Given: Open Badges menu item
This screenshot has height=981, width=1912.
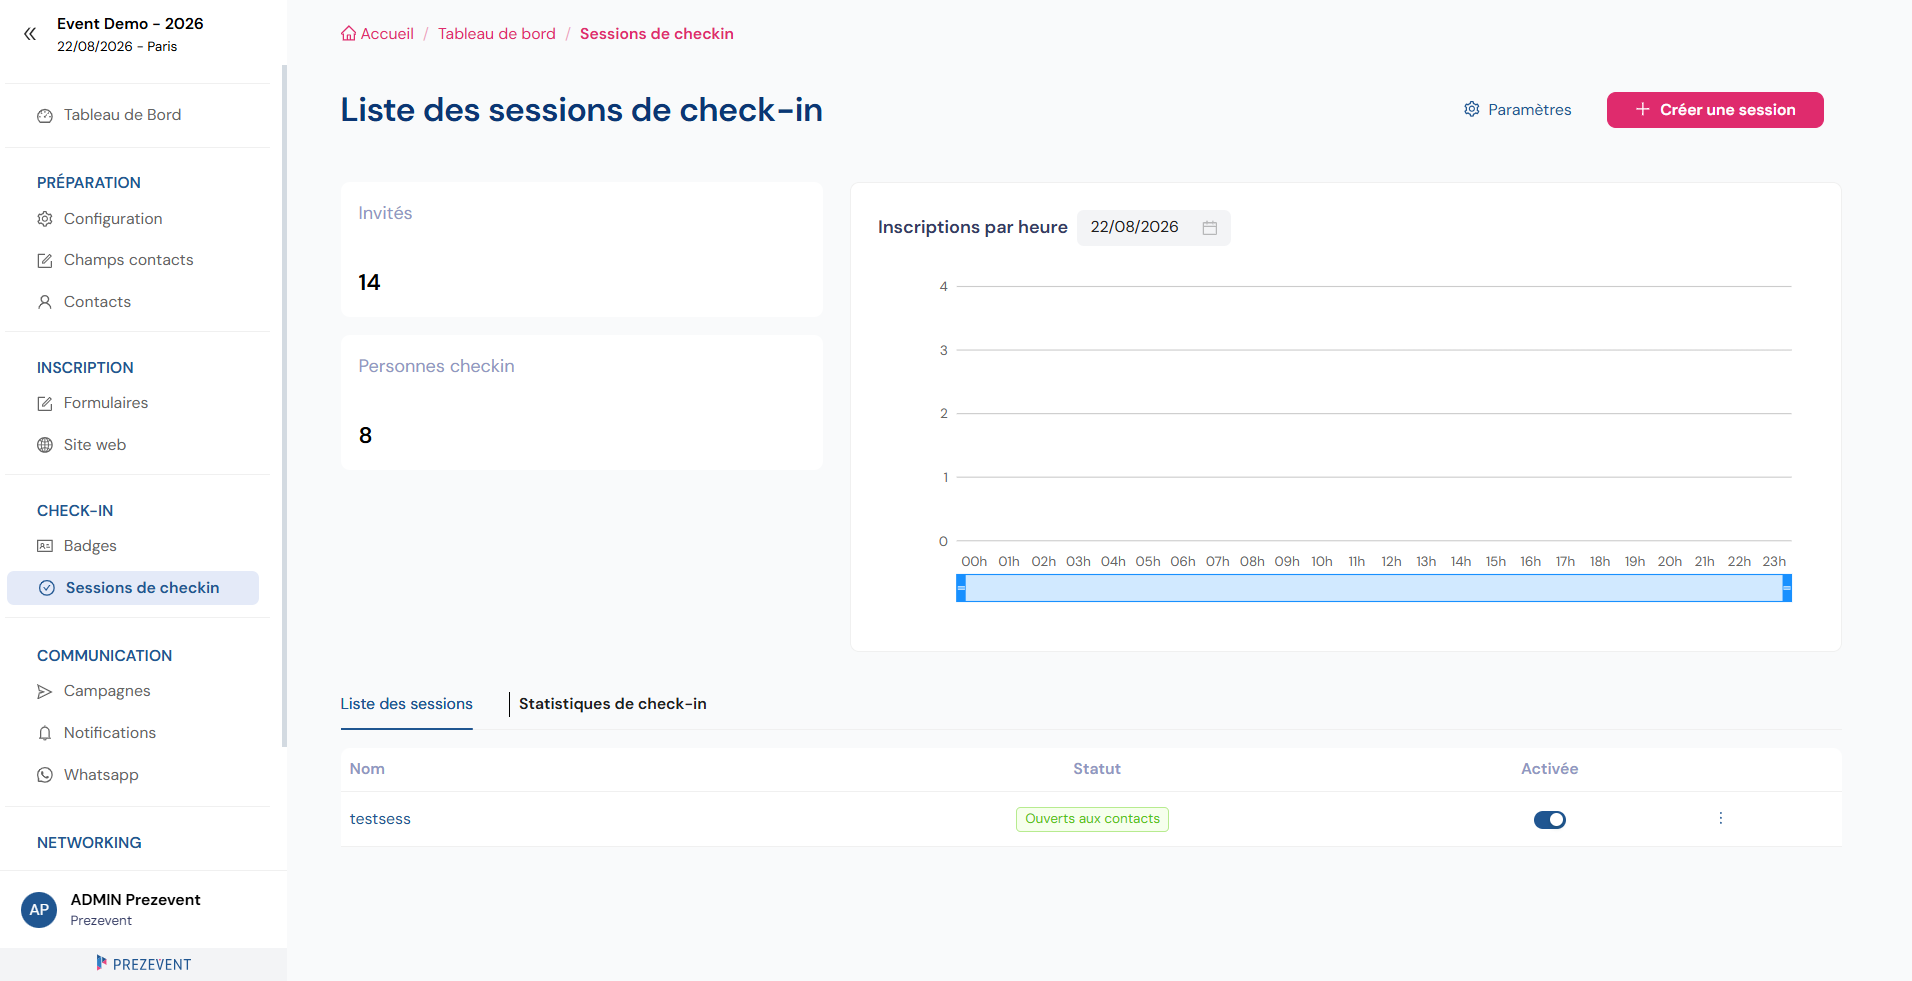Looking at the screenshot, I should click(90, 546).
